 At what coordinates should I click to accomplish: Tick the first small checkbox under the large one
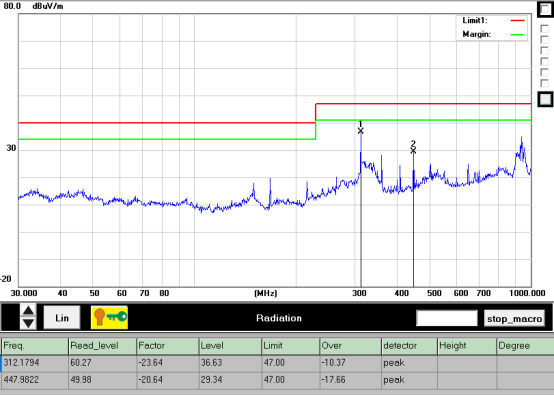[x=544, y=29]
